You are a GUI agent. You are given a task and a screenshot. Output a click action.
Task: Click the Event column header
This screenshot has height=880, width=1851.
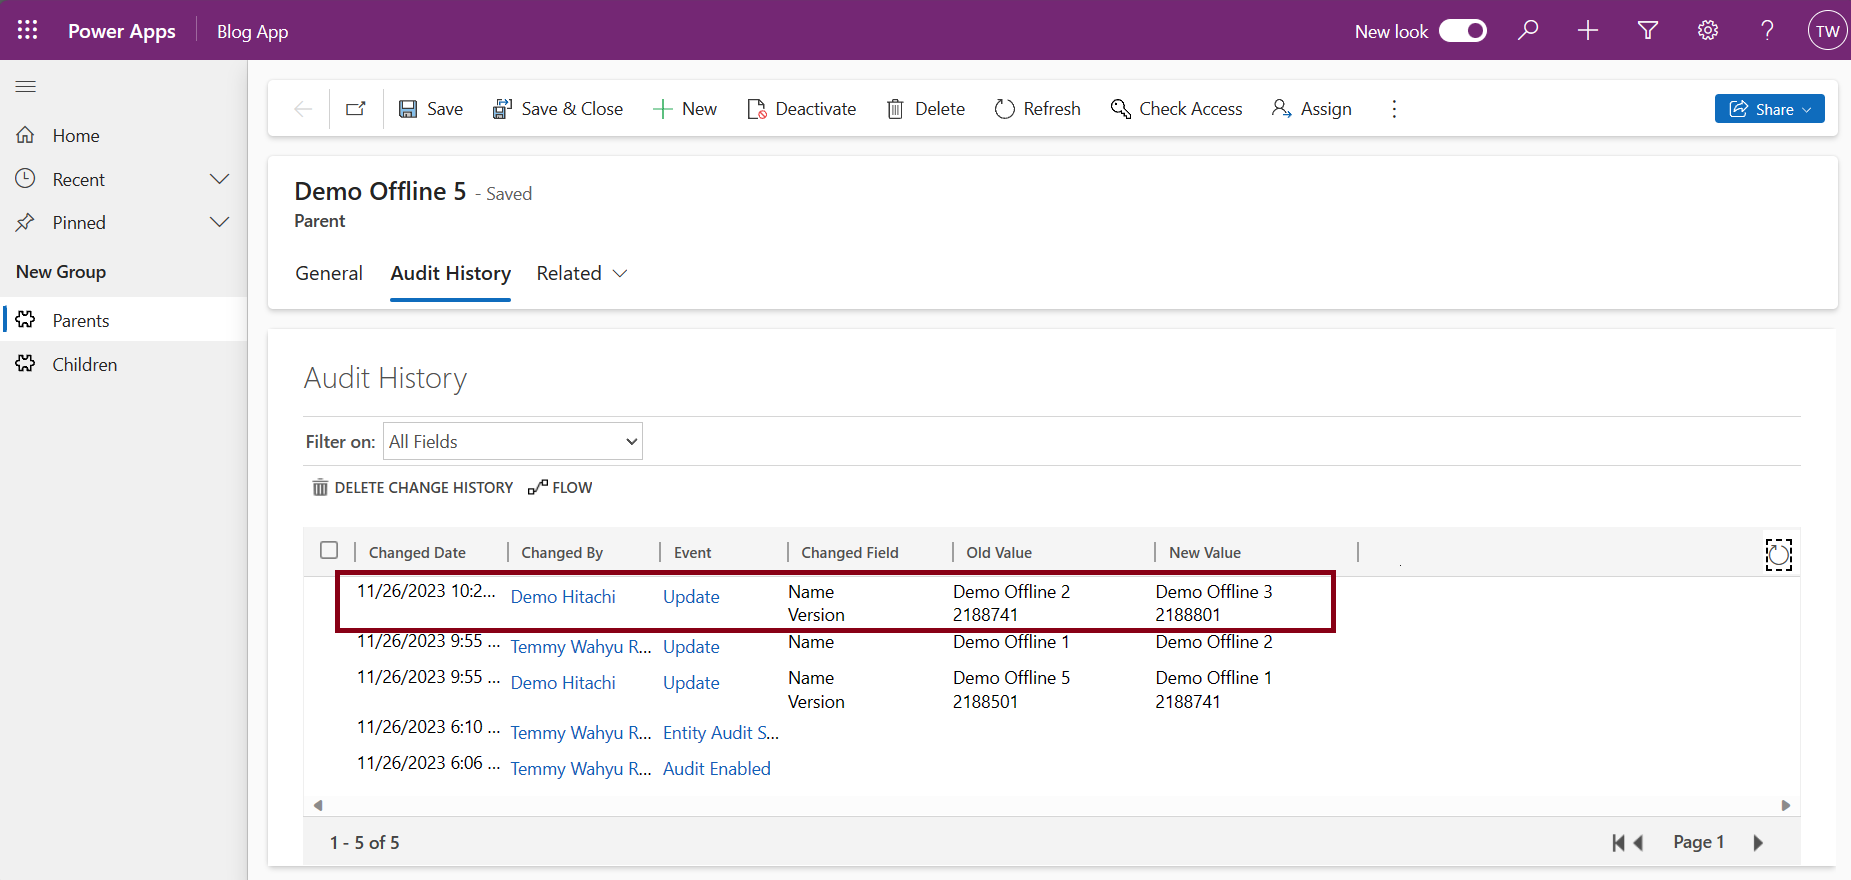(x=693, y=552)
